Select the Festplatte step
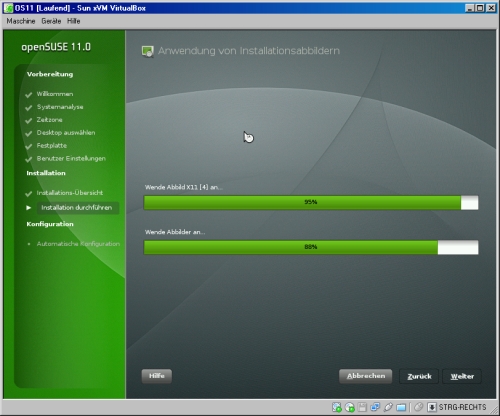The height and width of the screenshot is (416, 500). point(52,146)
